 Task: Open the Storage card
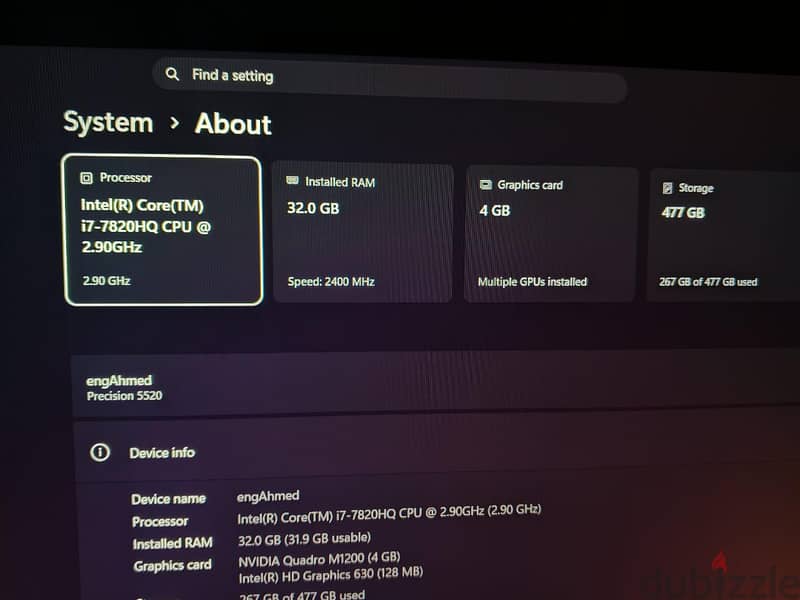click(x=723, y=235)
